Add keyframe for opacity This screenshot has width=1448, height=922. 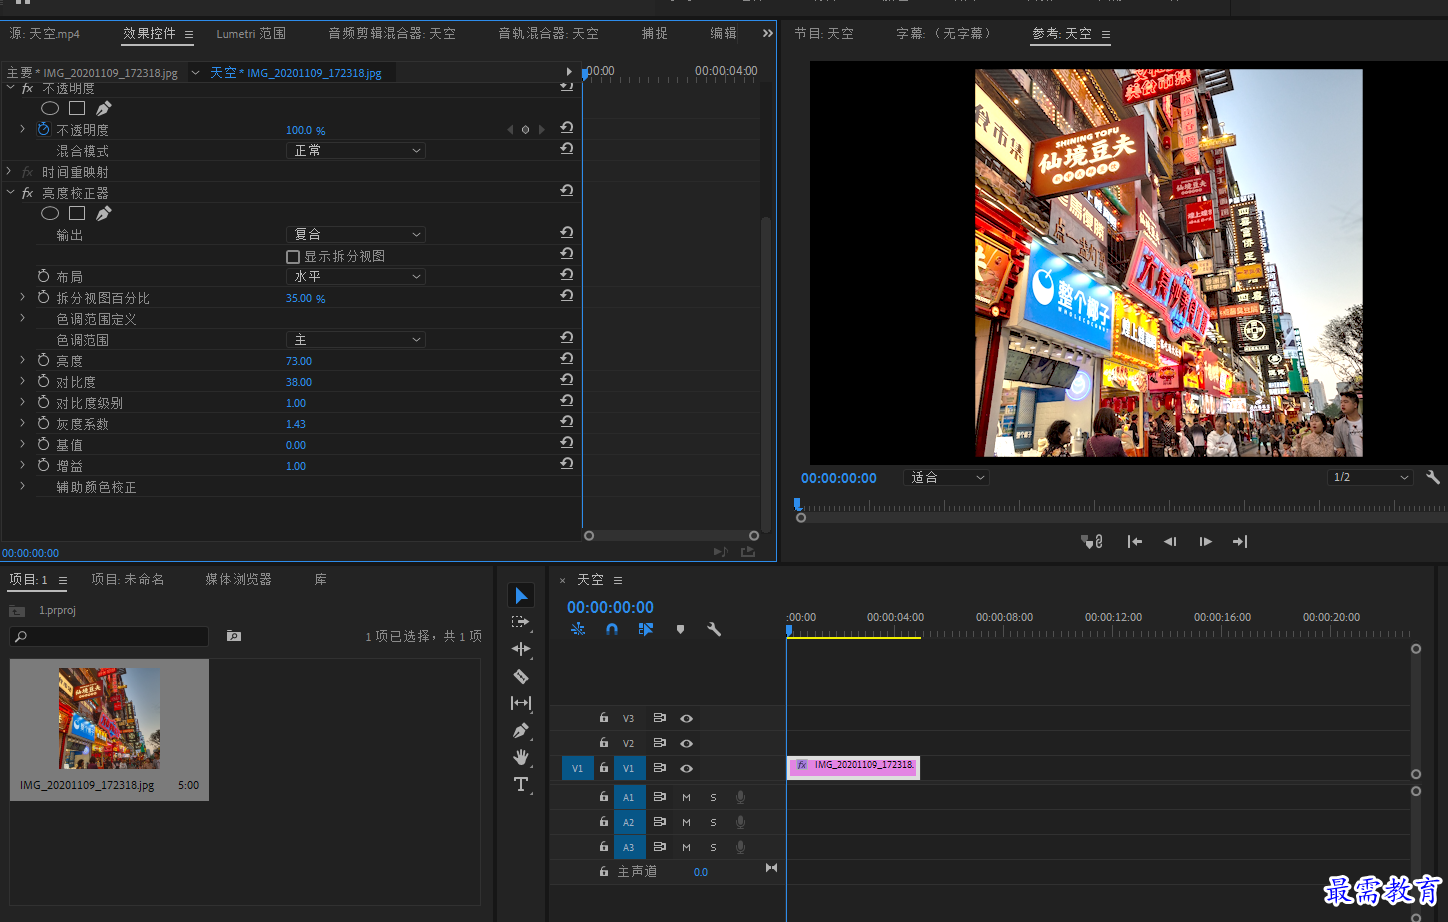(x=525, y=129)
